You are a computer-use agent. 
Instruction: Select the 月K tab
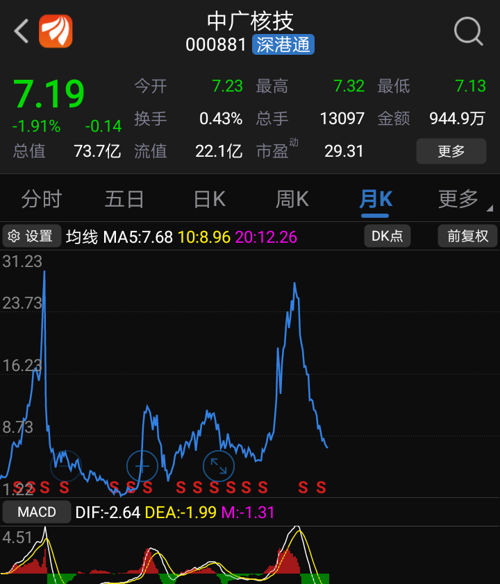pyautogui.click(x=376, y=199)
